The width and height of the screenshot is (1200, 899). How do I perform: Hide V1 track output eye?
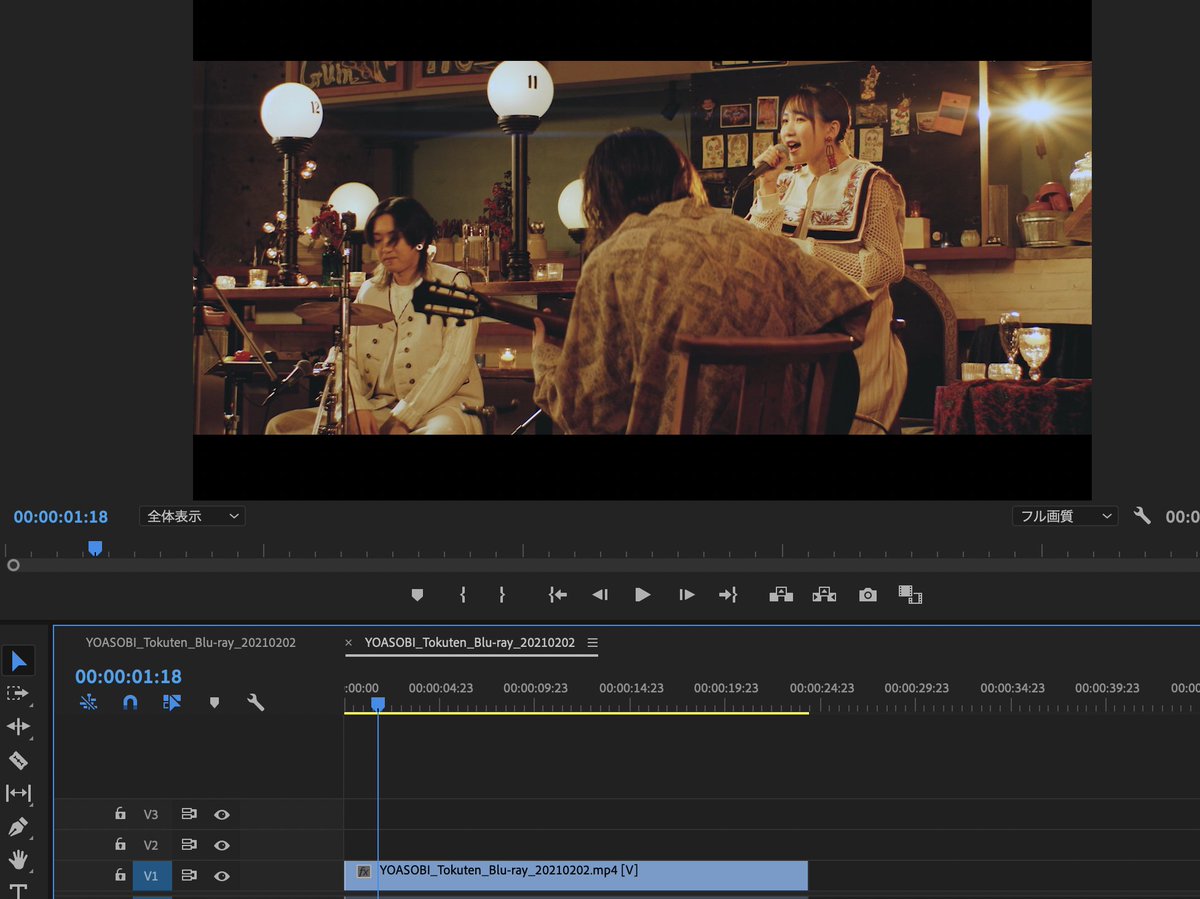click(x=222, y=876)
